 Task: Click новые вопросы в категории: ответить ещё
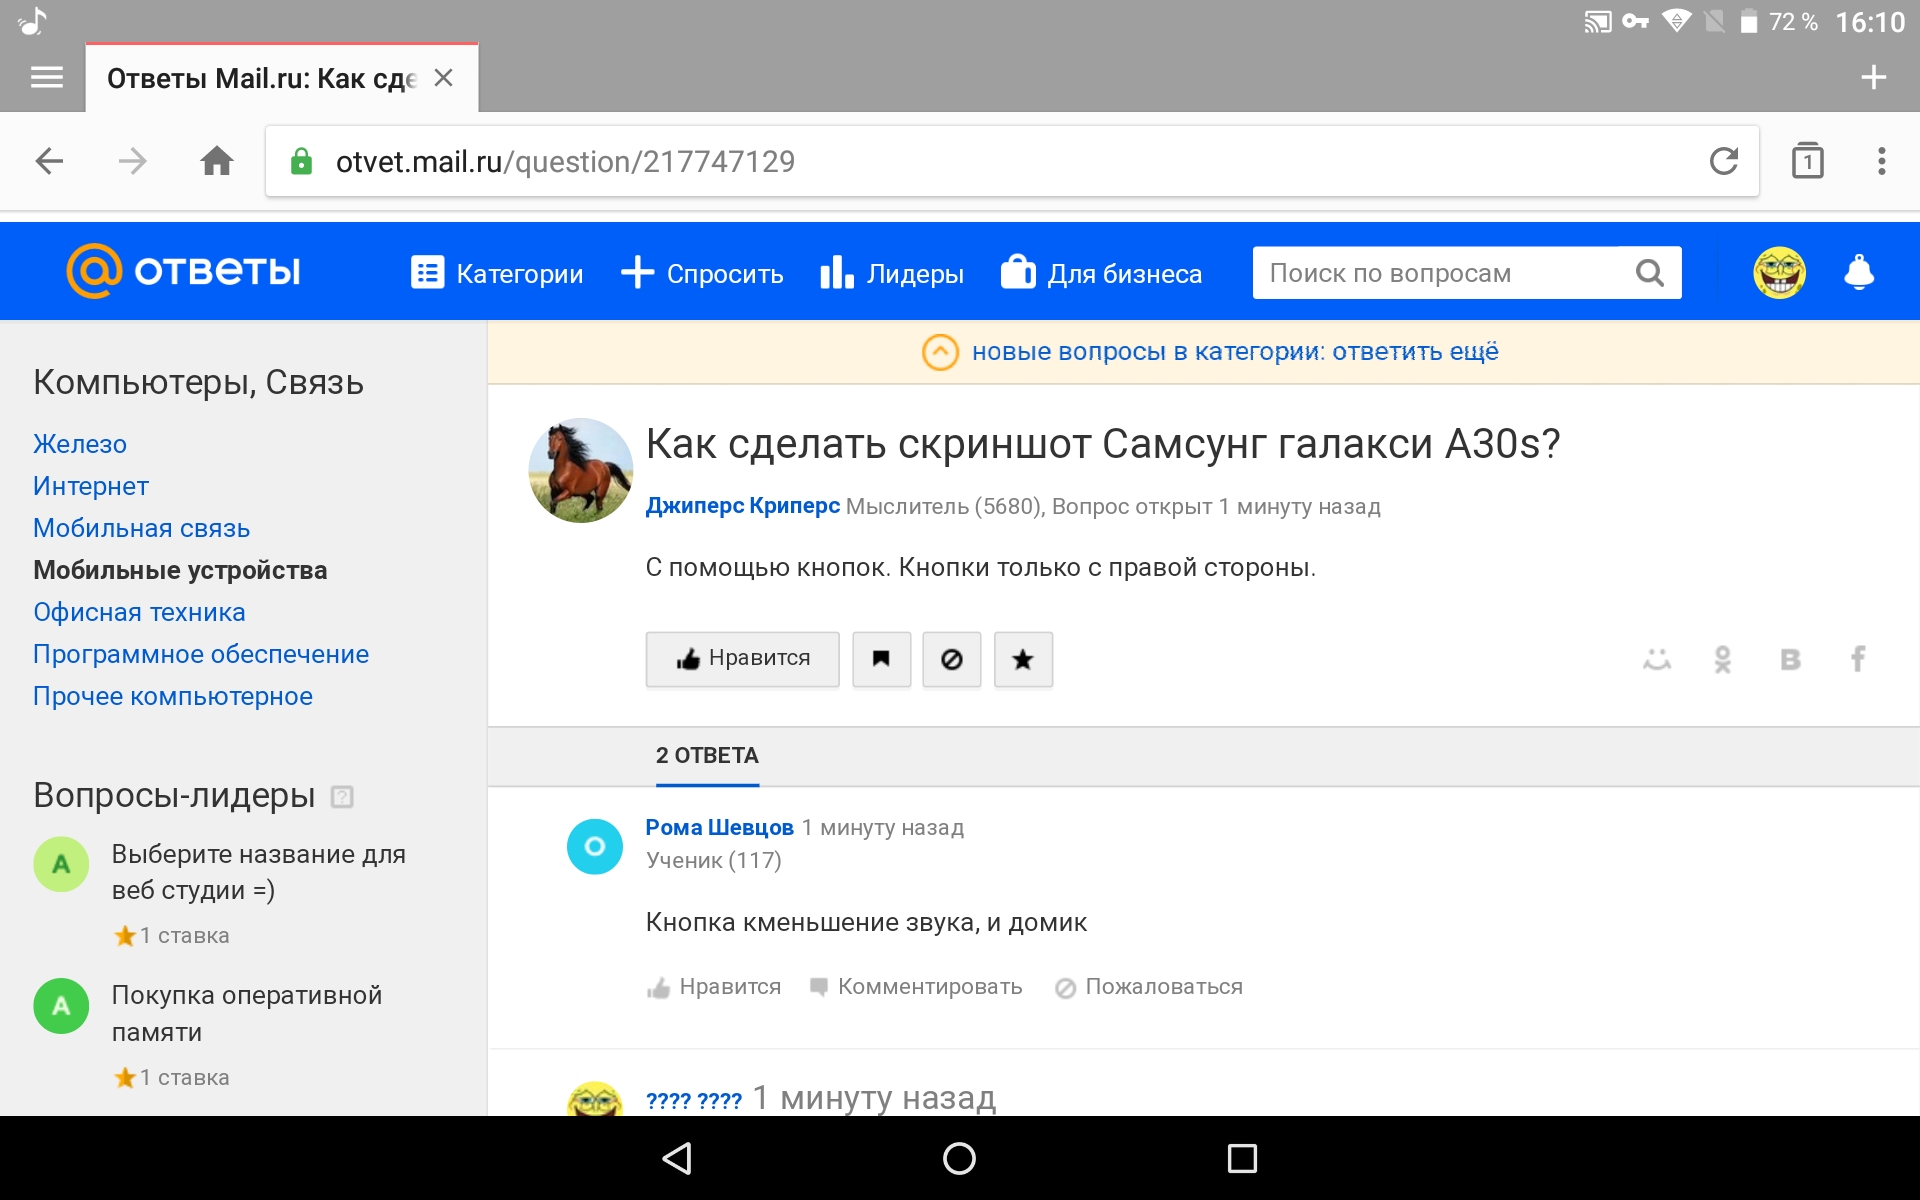(1235, 352)
